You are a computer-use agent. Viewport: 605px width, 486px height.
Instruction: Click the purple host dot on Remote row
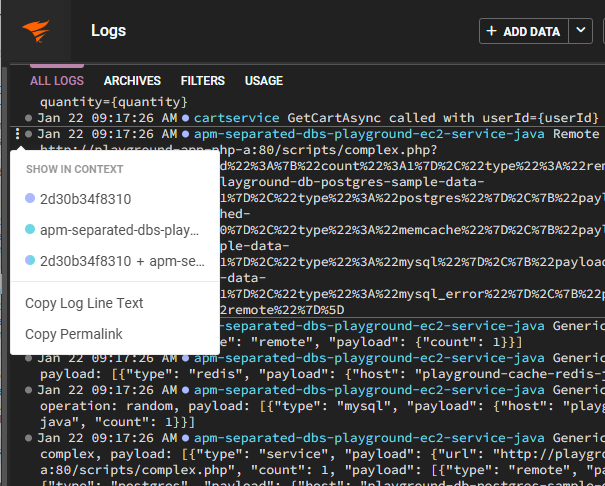coord(186,134)
